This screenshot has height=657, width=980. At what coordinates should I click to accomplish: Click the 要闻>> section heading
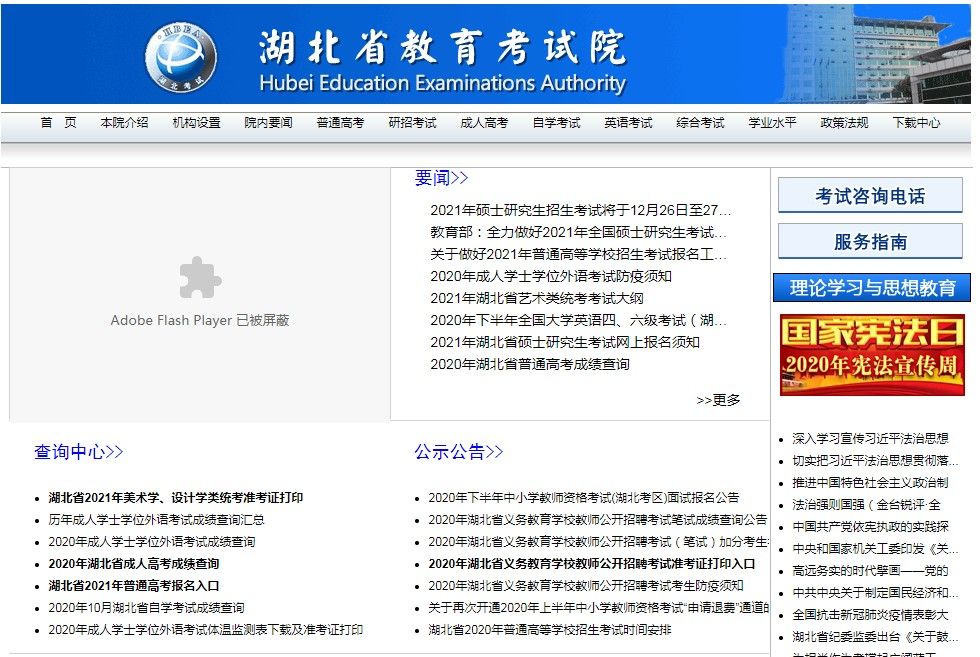tap(441, 178)
